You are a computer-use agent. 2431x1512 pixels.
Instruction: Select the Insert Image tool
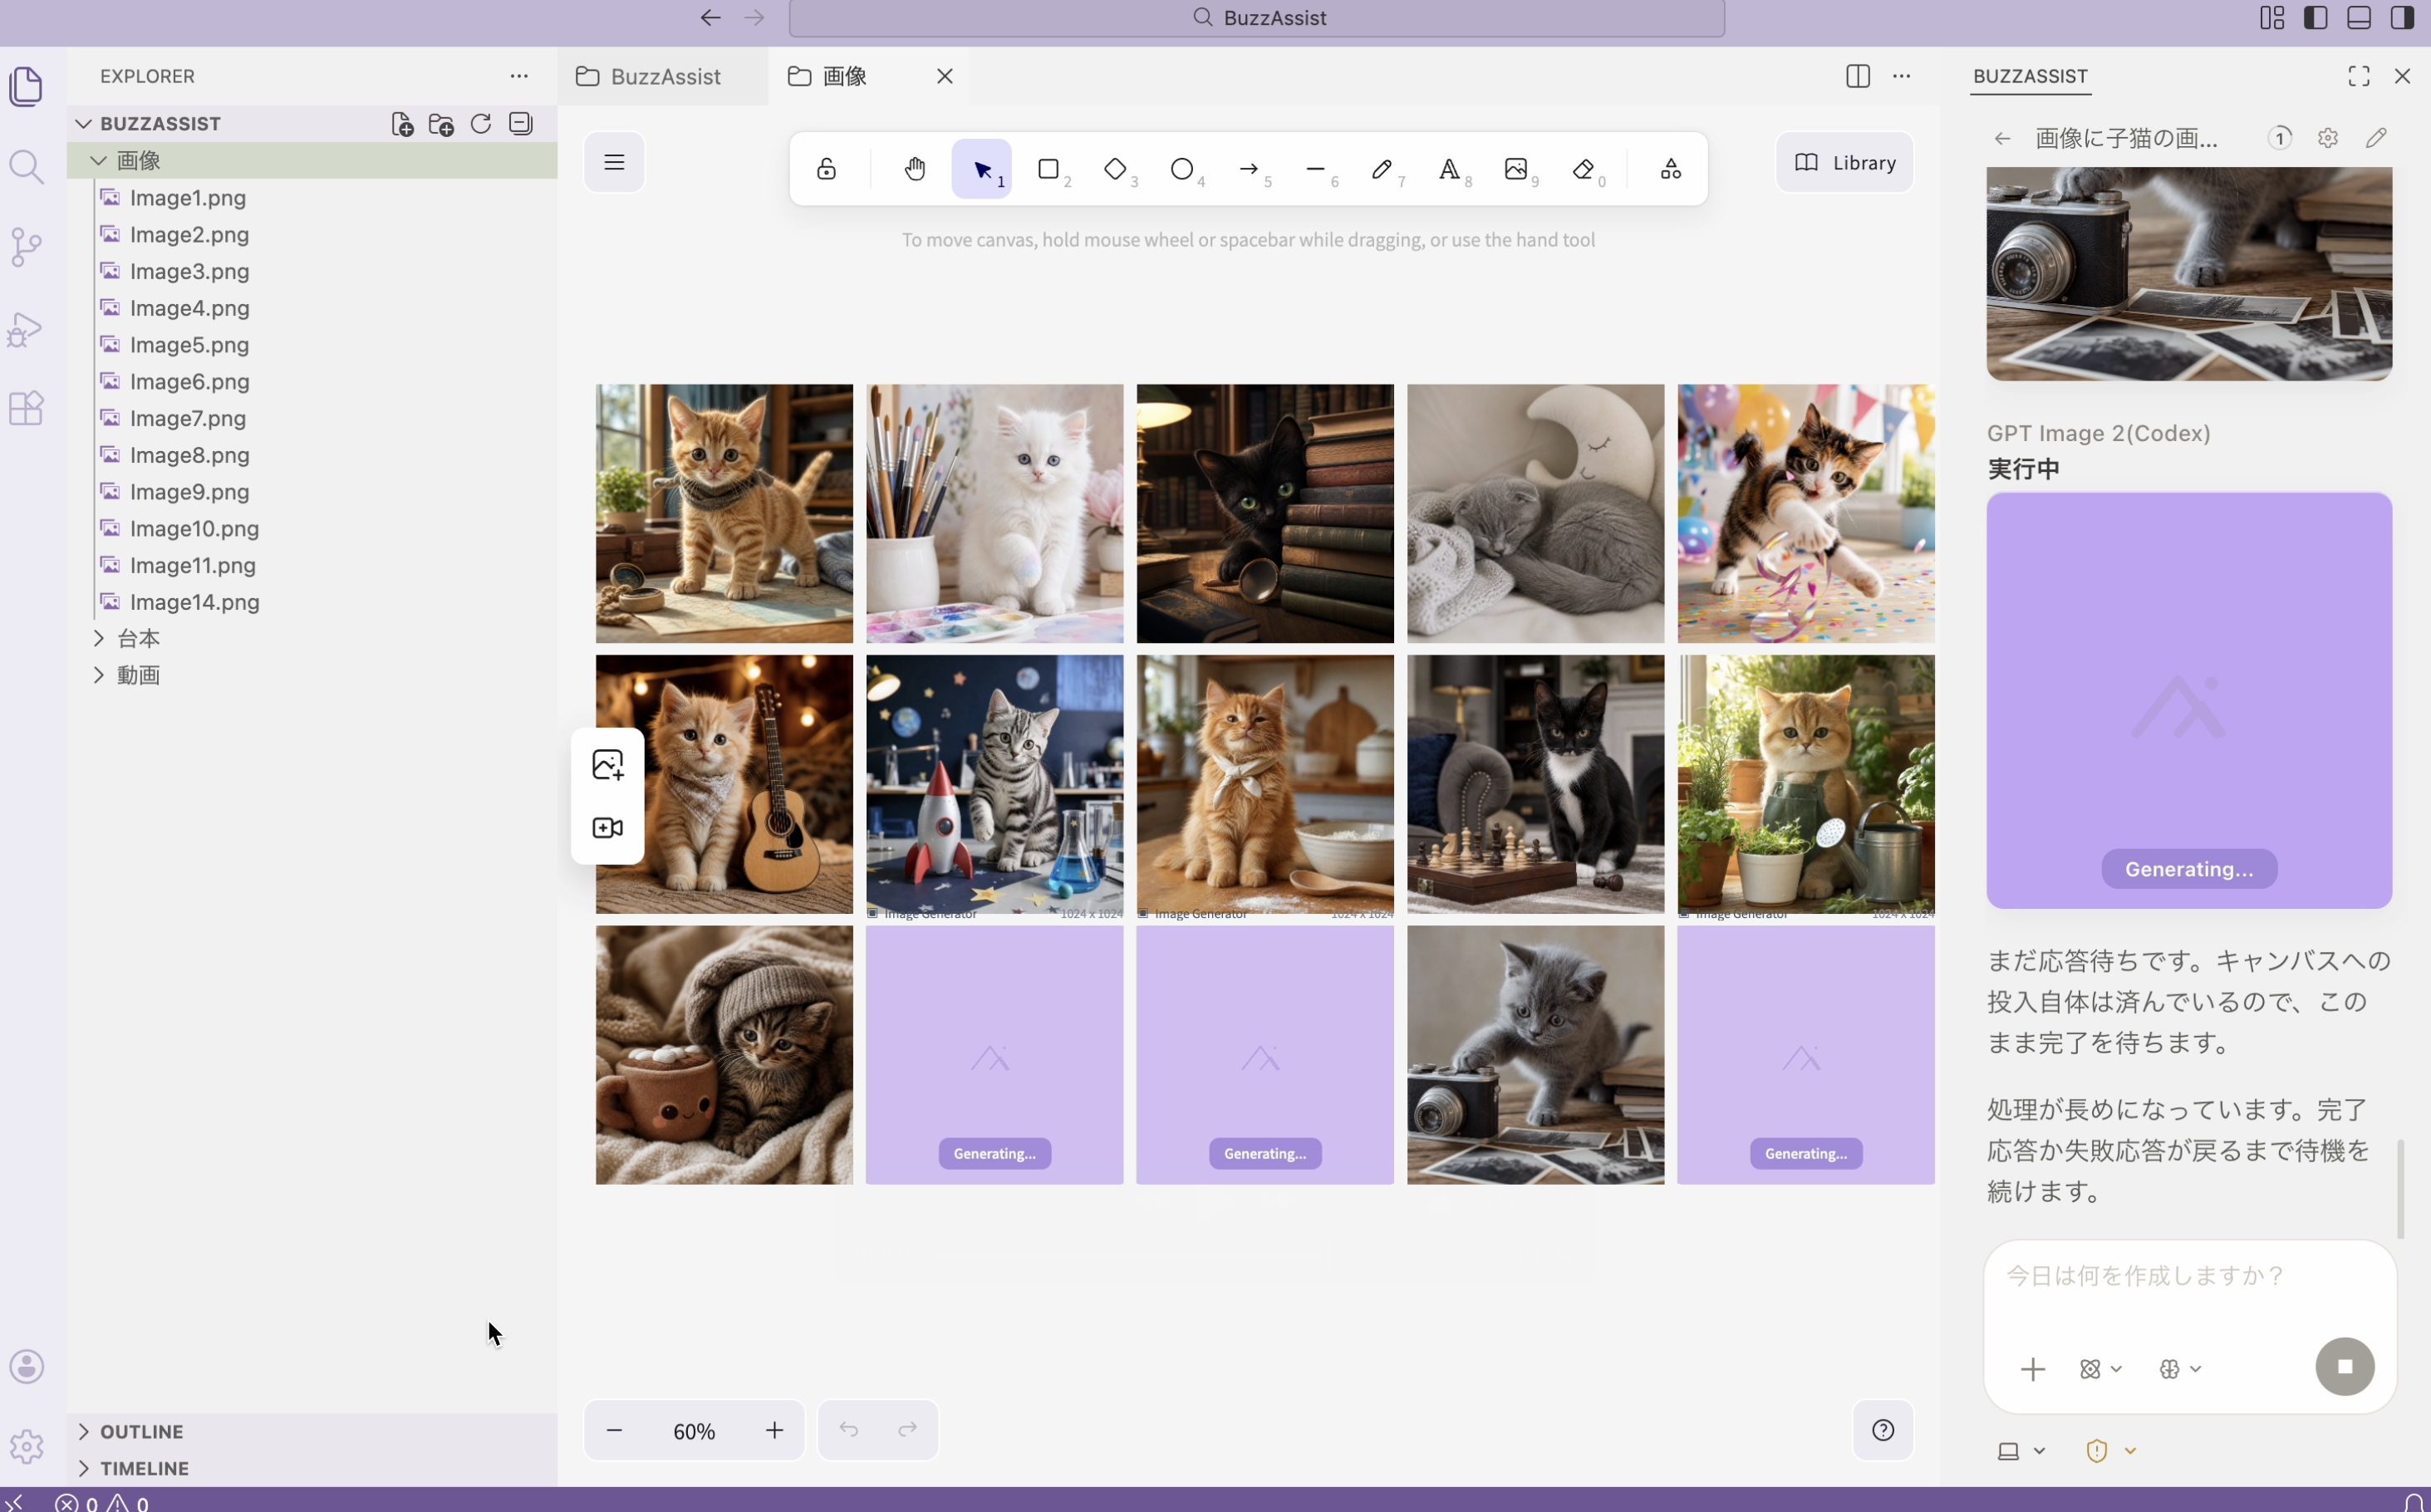point(1516,169)
